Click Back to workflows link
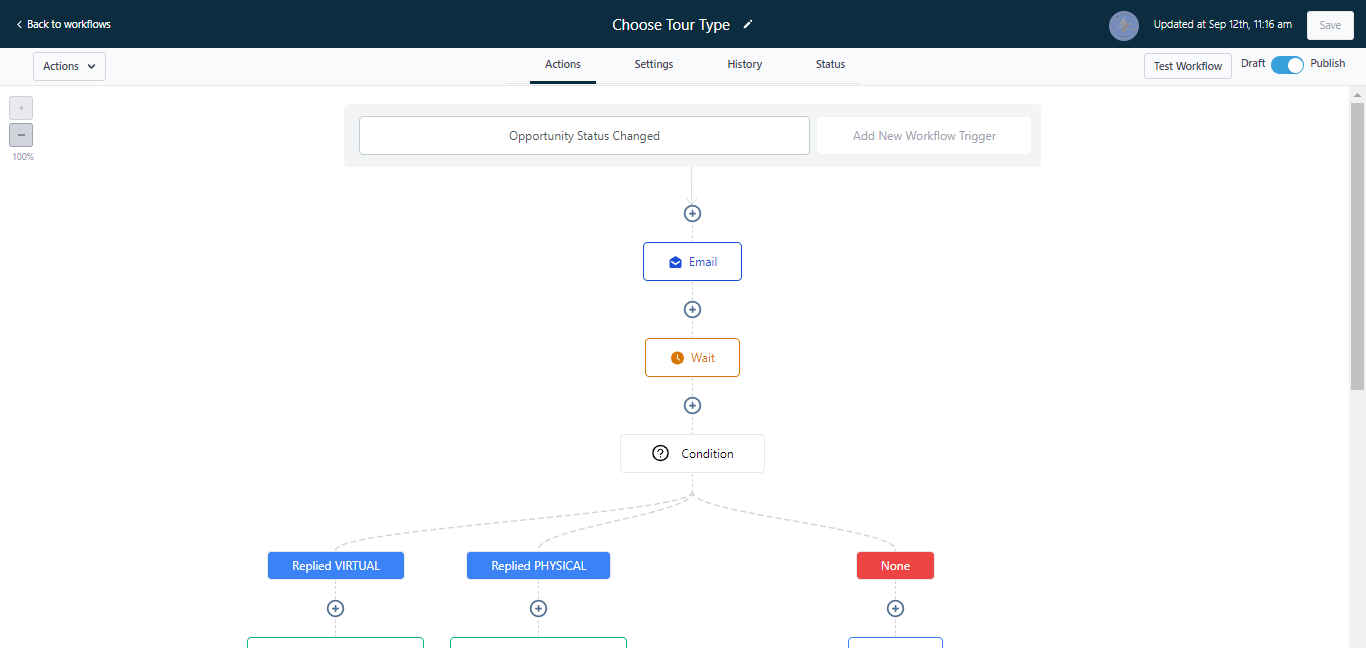The width and height of the screenshot is (1366, 648). click(63, 24)
